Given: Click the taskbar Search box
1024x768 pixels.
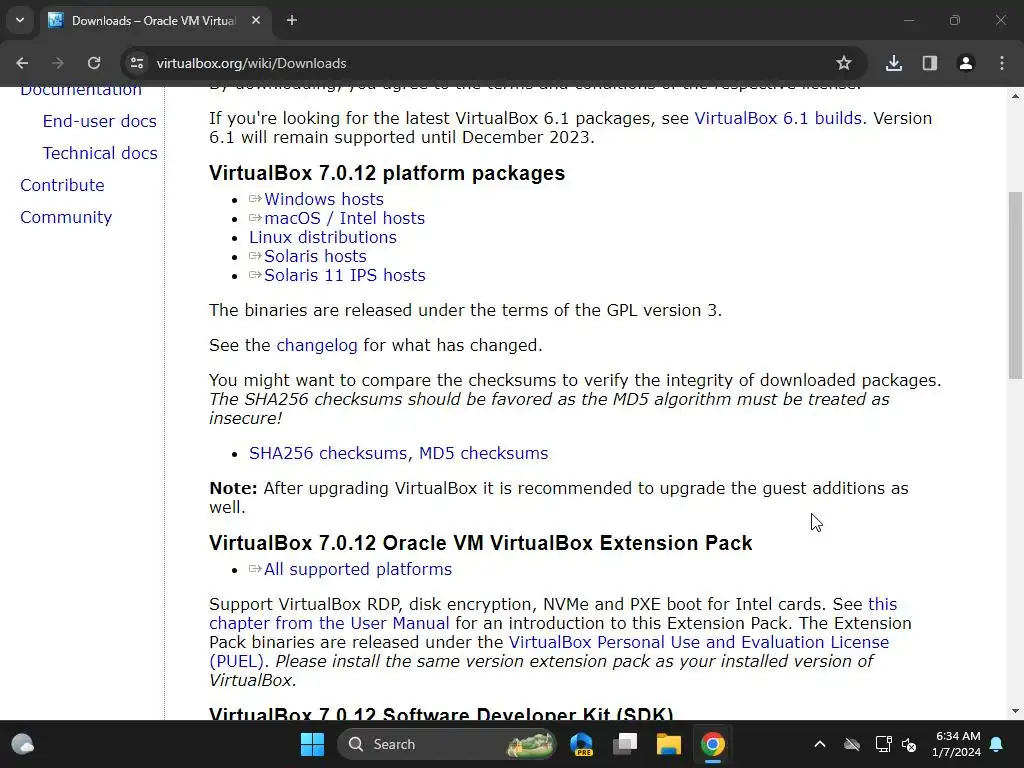Looking at the screenshot, I should click(x=449, y=744).
